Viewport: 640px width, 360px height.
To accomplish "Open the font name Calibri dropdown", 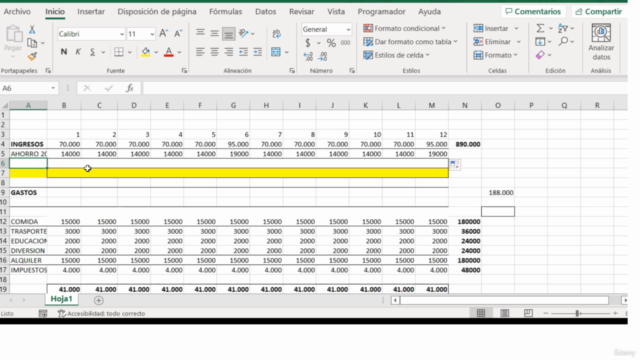I will [x=122, y=34].
